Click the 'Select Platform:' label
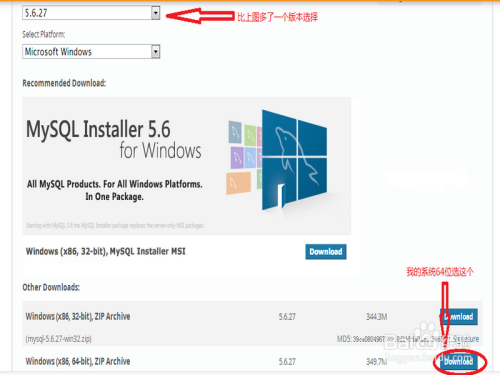500x375 pixels. (44, 34)
